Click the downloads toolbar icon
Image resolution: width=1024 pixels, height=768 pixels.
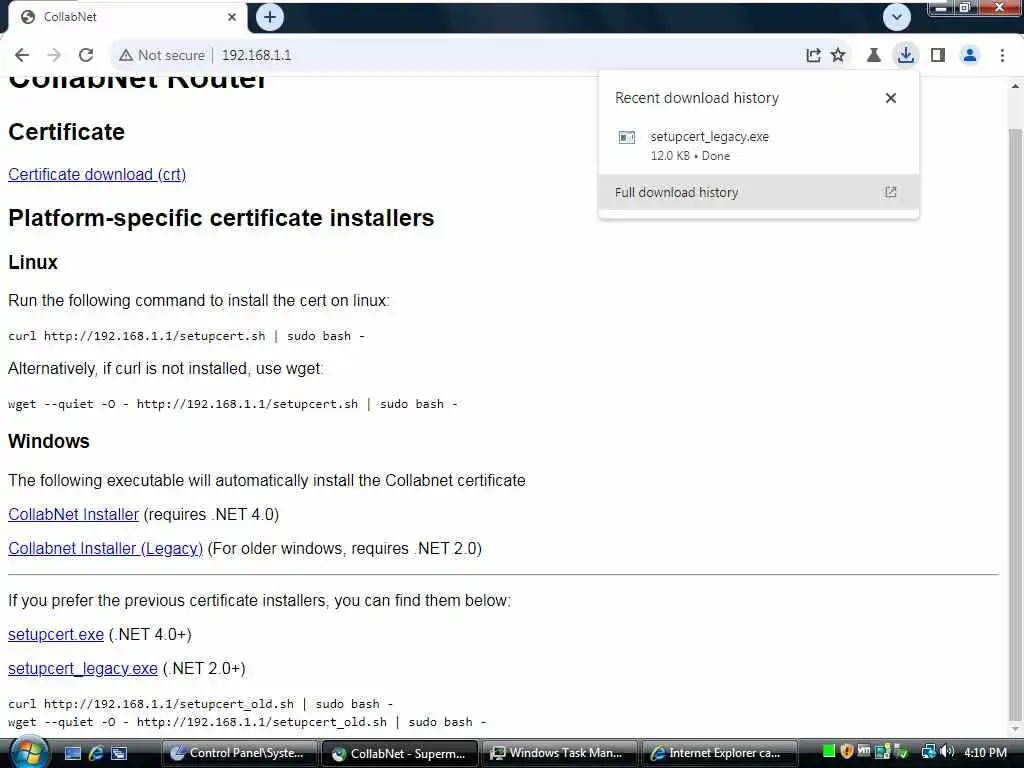coord(906,55)
